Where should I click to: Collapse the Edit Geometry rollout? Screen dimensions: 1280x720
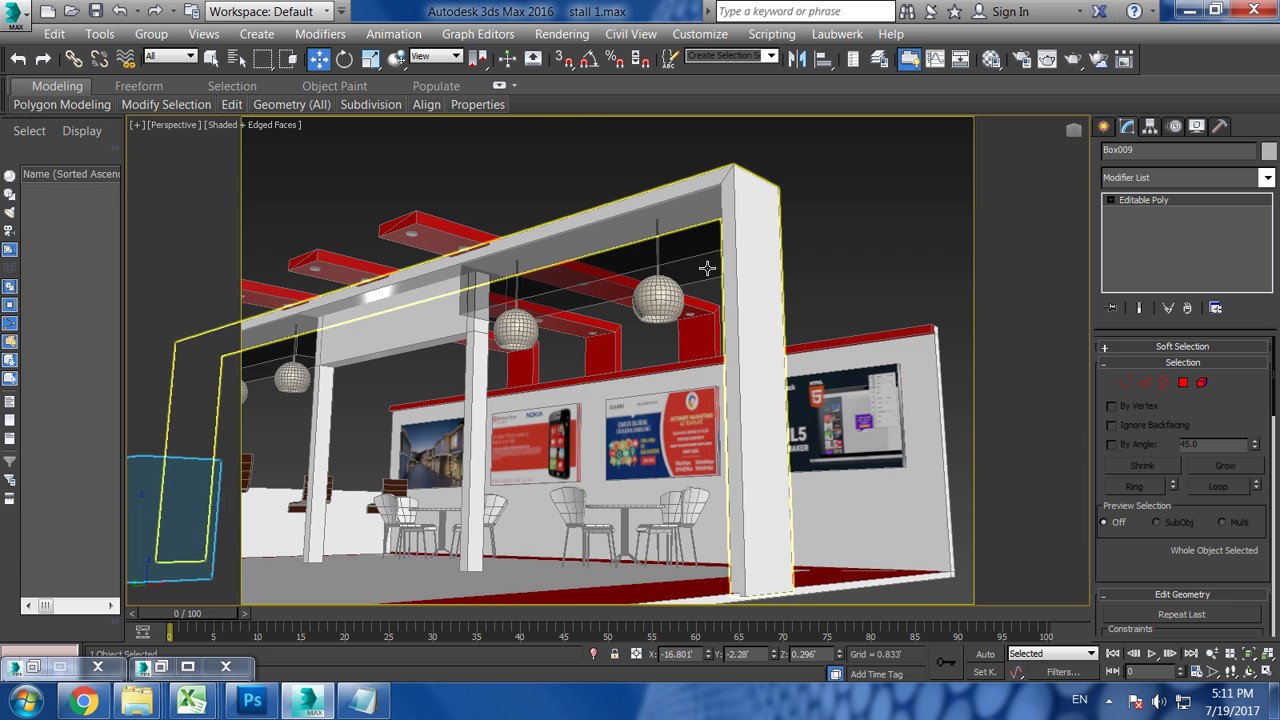(x=1183, y=594)
